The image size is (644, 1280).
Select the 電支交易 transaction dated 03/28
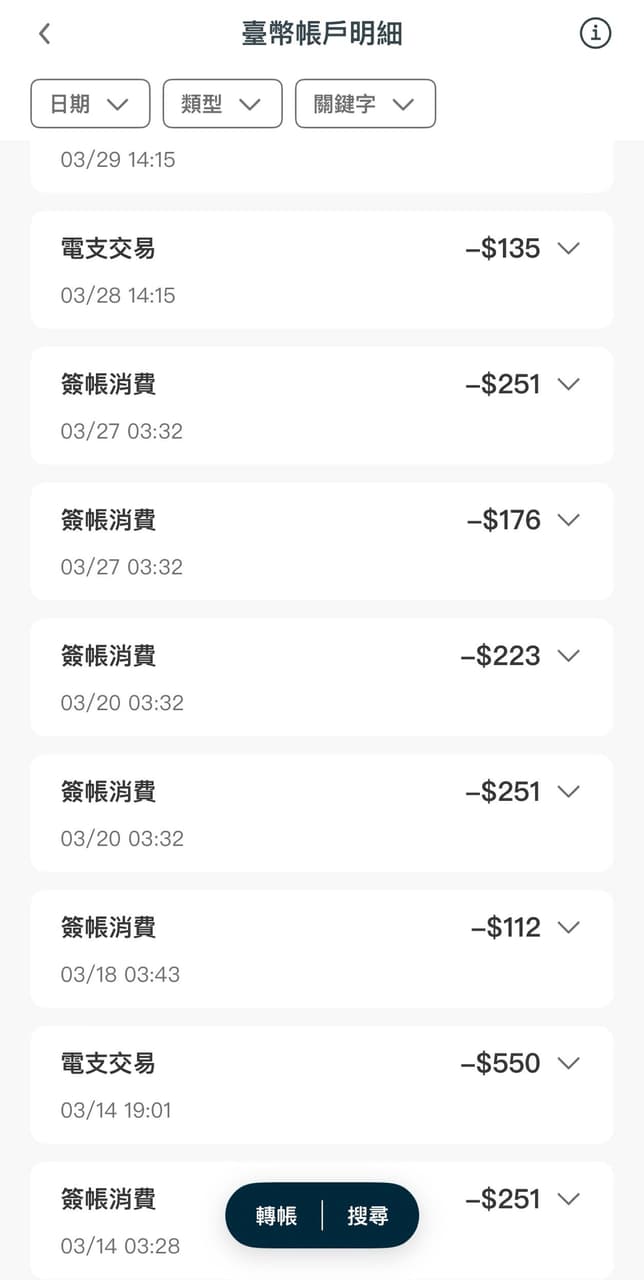pyautogui.click(x=250, y=270)
